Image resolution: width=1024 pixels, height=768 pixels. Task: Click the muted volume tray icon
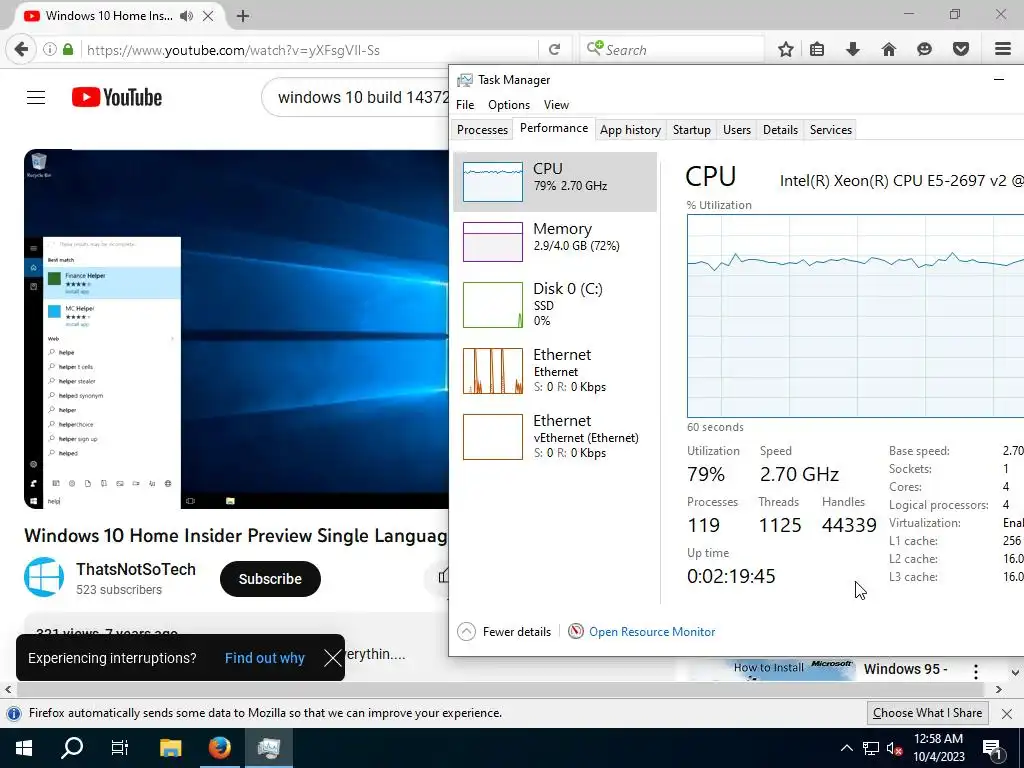894,748
